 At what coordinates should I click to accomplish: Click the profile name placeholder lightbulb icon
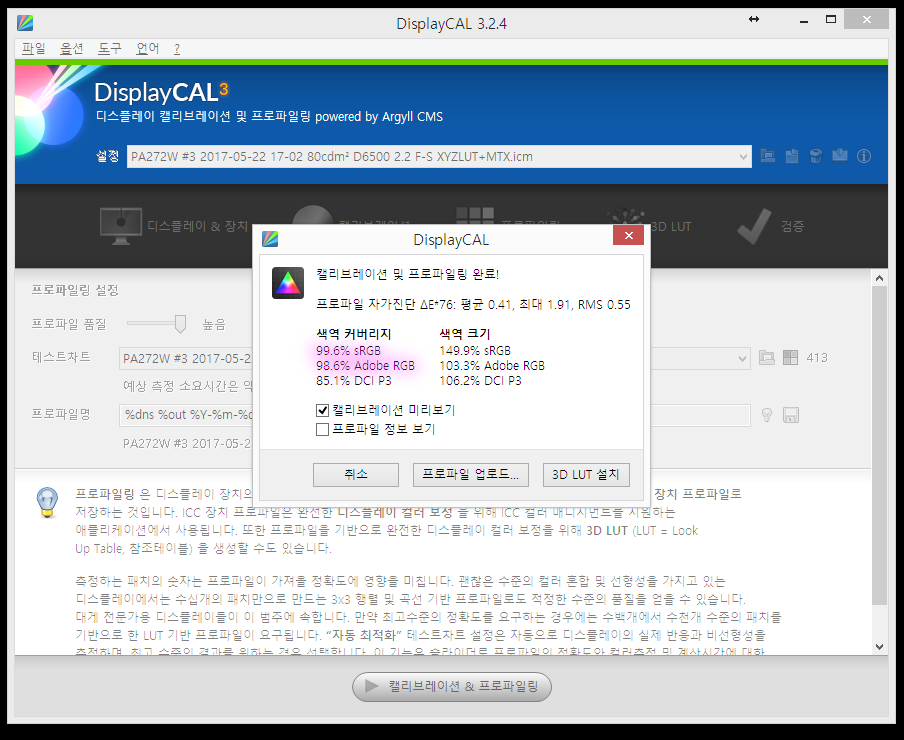(x=768, y=415)
